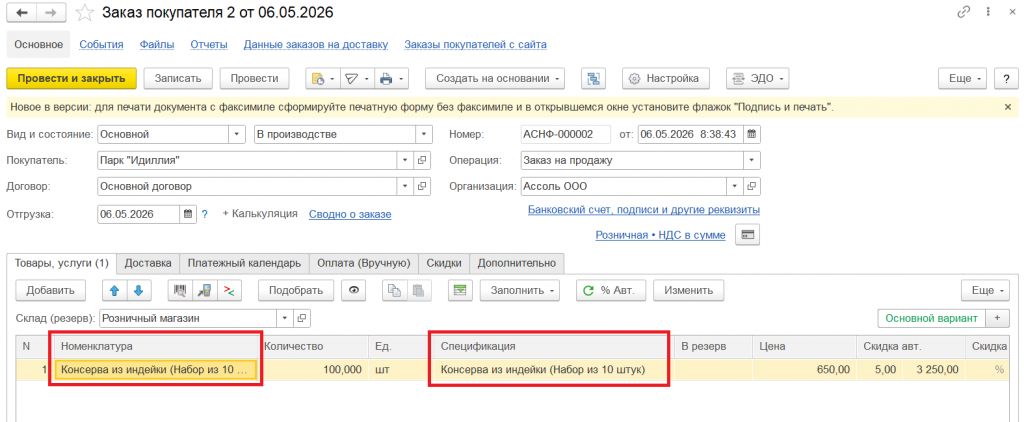Open the document structure (related documents) icon
Viewport: 1024px width, 422px height.
tap(593, 78)
